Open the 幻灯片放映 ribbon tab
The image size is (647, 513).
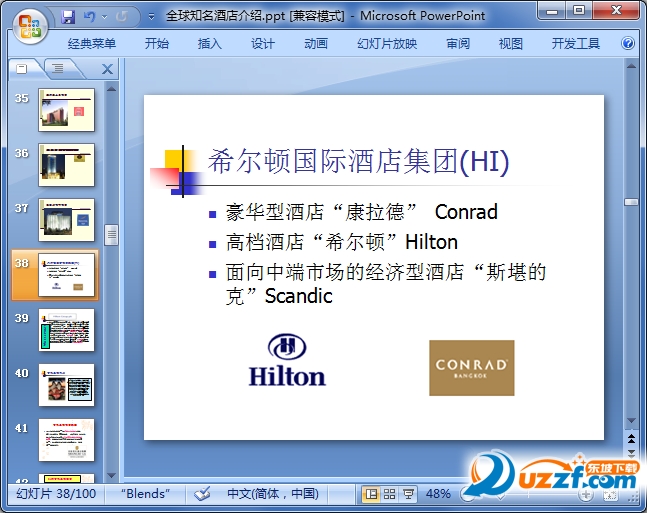click(x=387, y=43)
